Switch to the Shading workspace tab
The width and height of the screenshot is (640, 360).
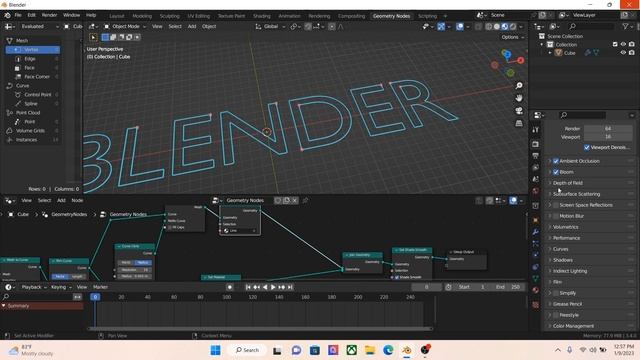pyautogui.click(x=262, y=16)
